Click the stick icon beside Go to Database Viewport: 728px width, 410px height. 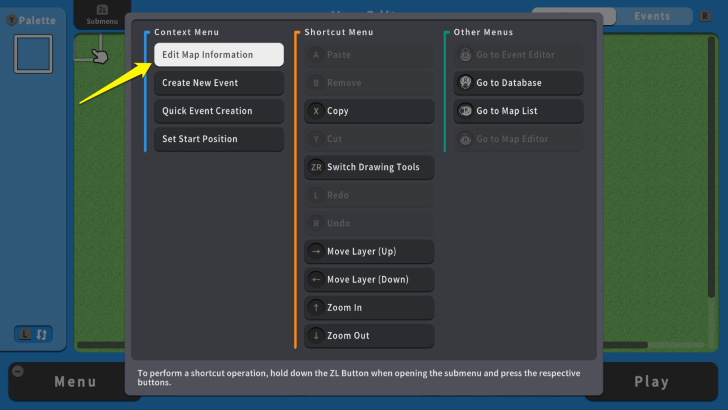465,83
